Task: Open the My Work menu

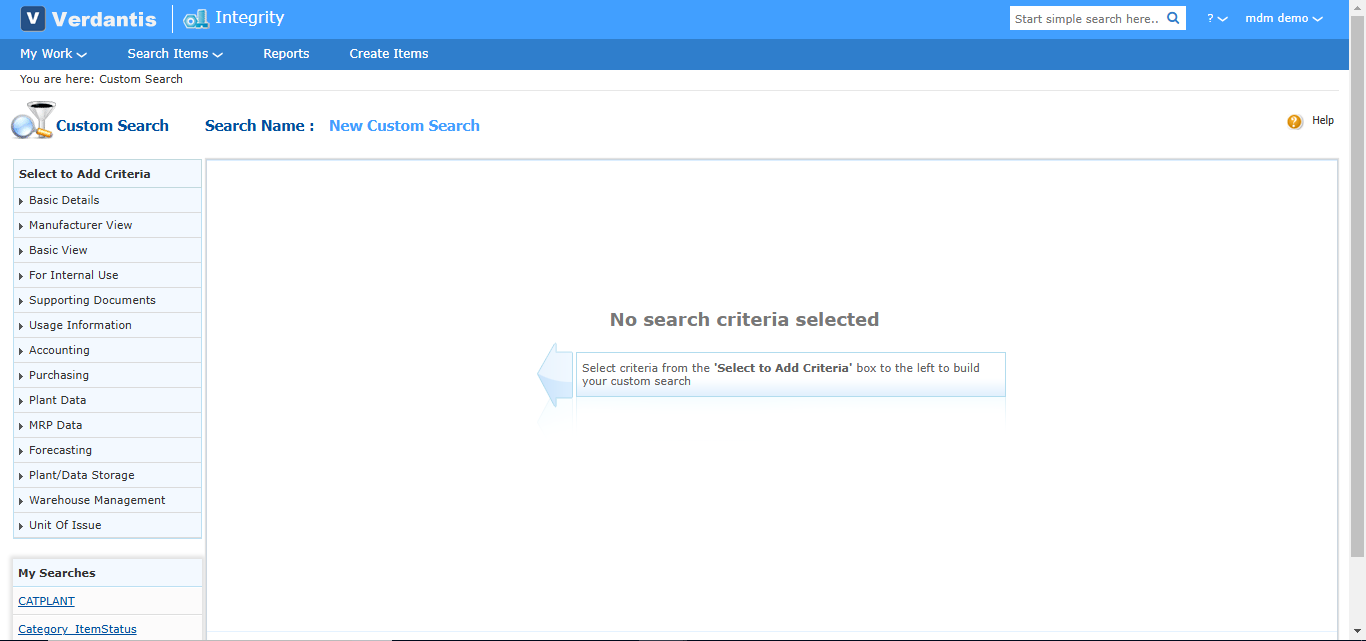Action: click(x=53, y=54)
